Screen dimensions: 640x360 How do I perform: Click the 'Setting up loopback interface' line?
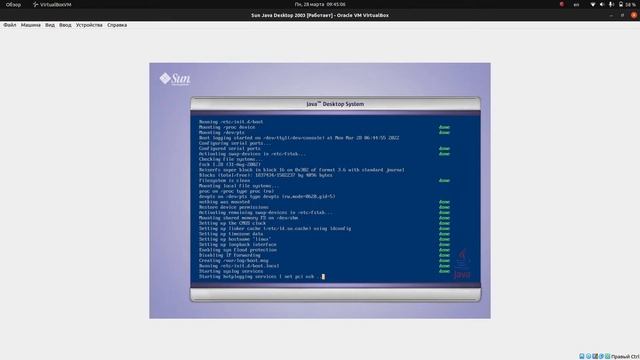[238, 244]
